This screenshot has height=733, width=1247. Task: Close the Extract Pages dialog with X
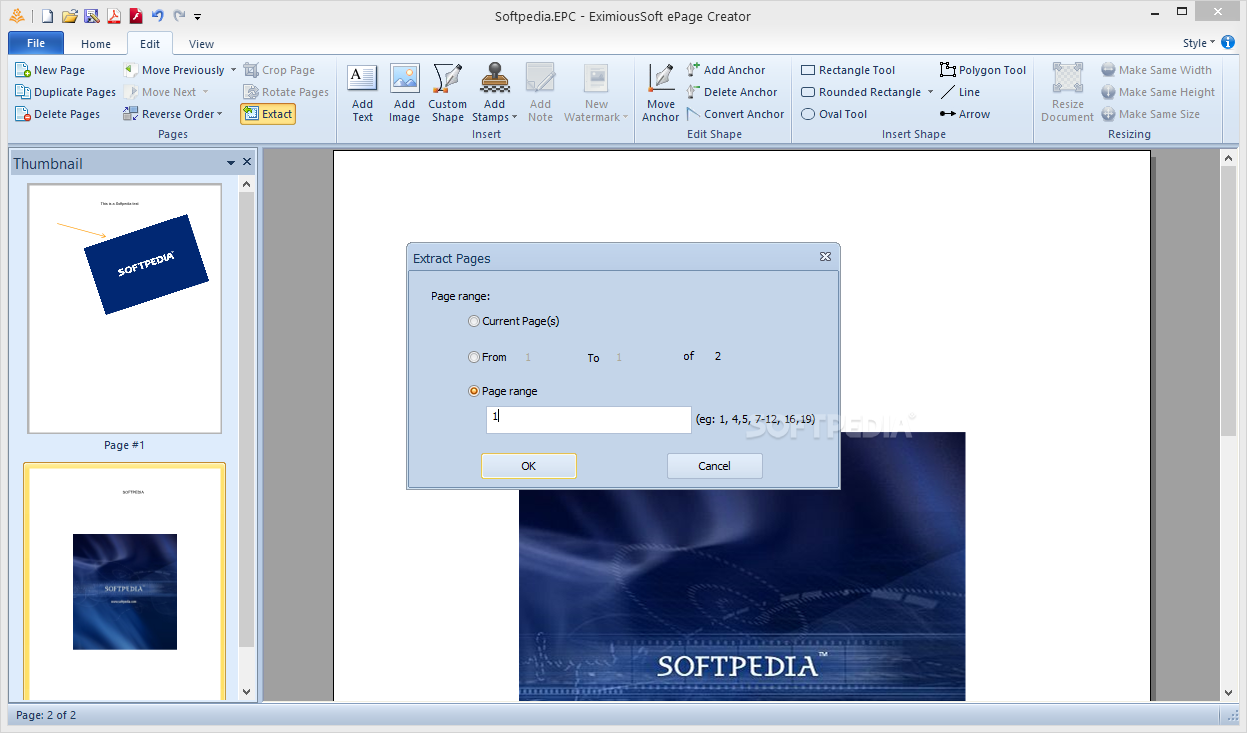point(825,257)
